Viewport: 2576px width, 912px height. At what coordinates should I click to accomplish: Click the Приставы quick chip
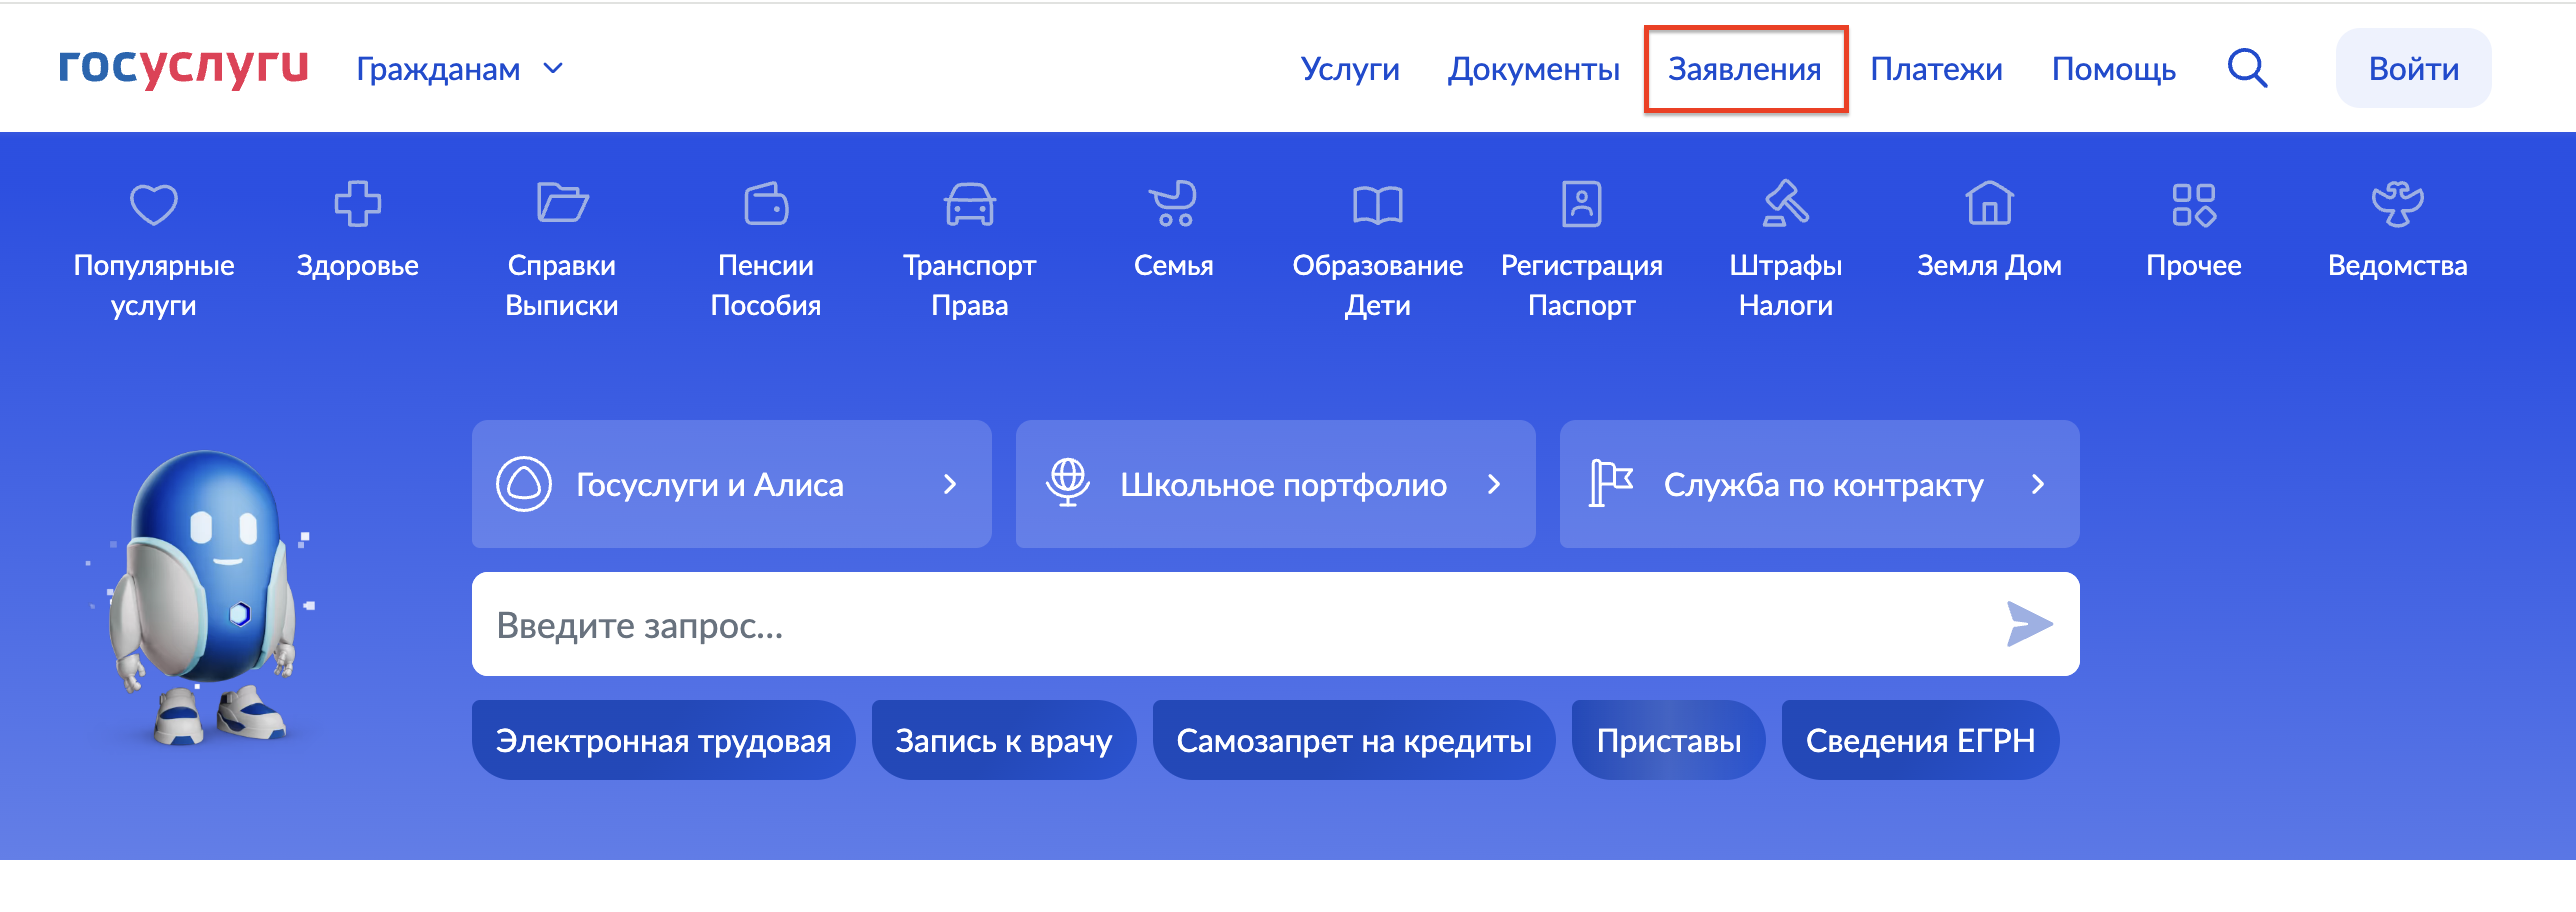click(x=1668, y=740)
